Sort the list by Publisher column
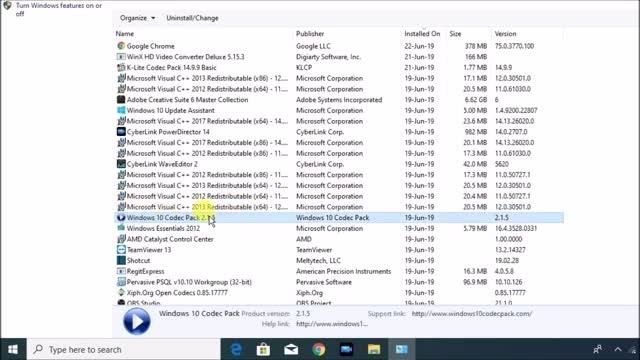The image size is (640, 360). 310,33
